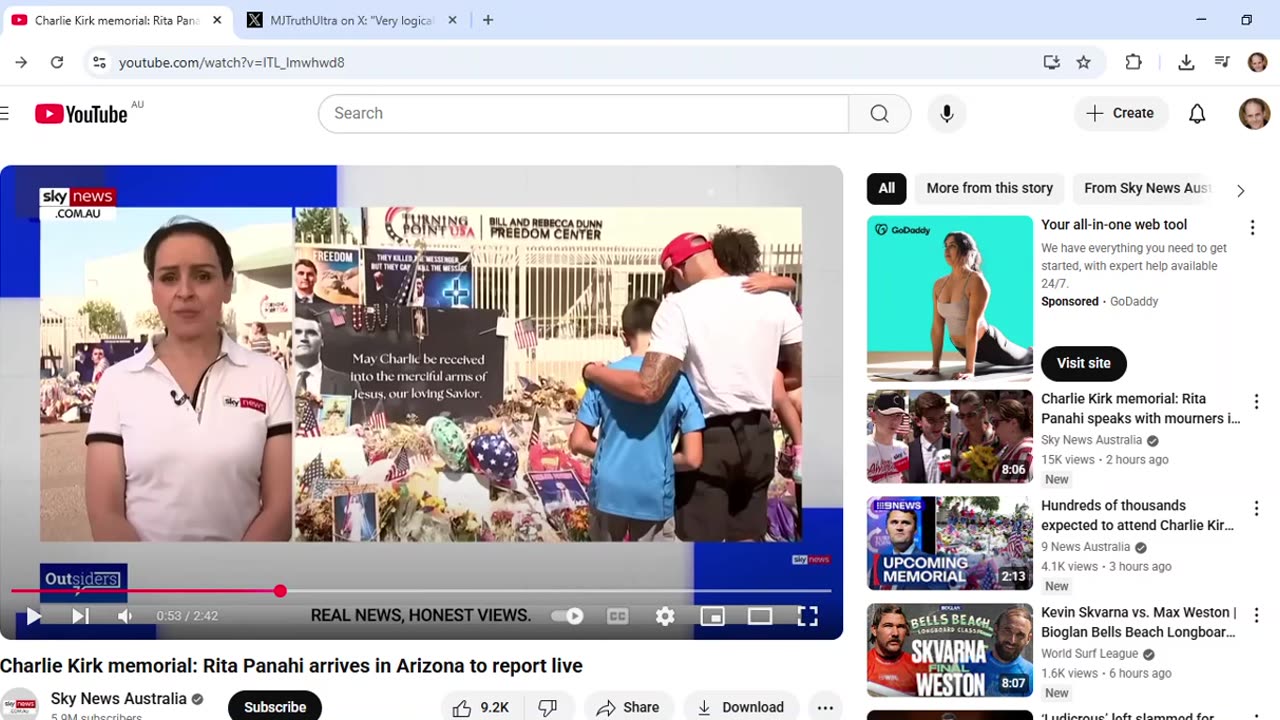
Task: Select the All filter chip
Action: click(887, 188)
